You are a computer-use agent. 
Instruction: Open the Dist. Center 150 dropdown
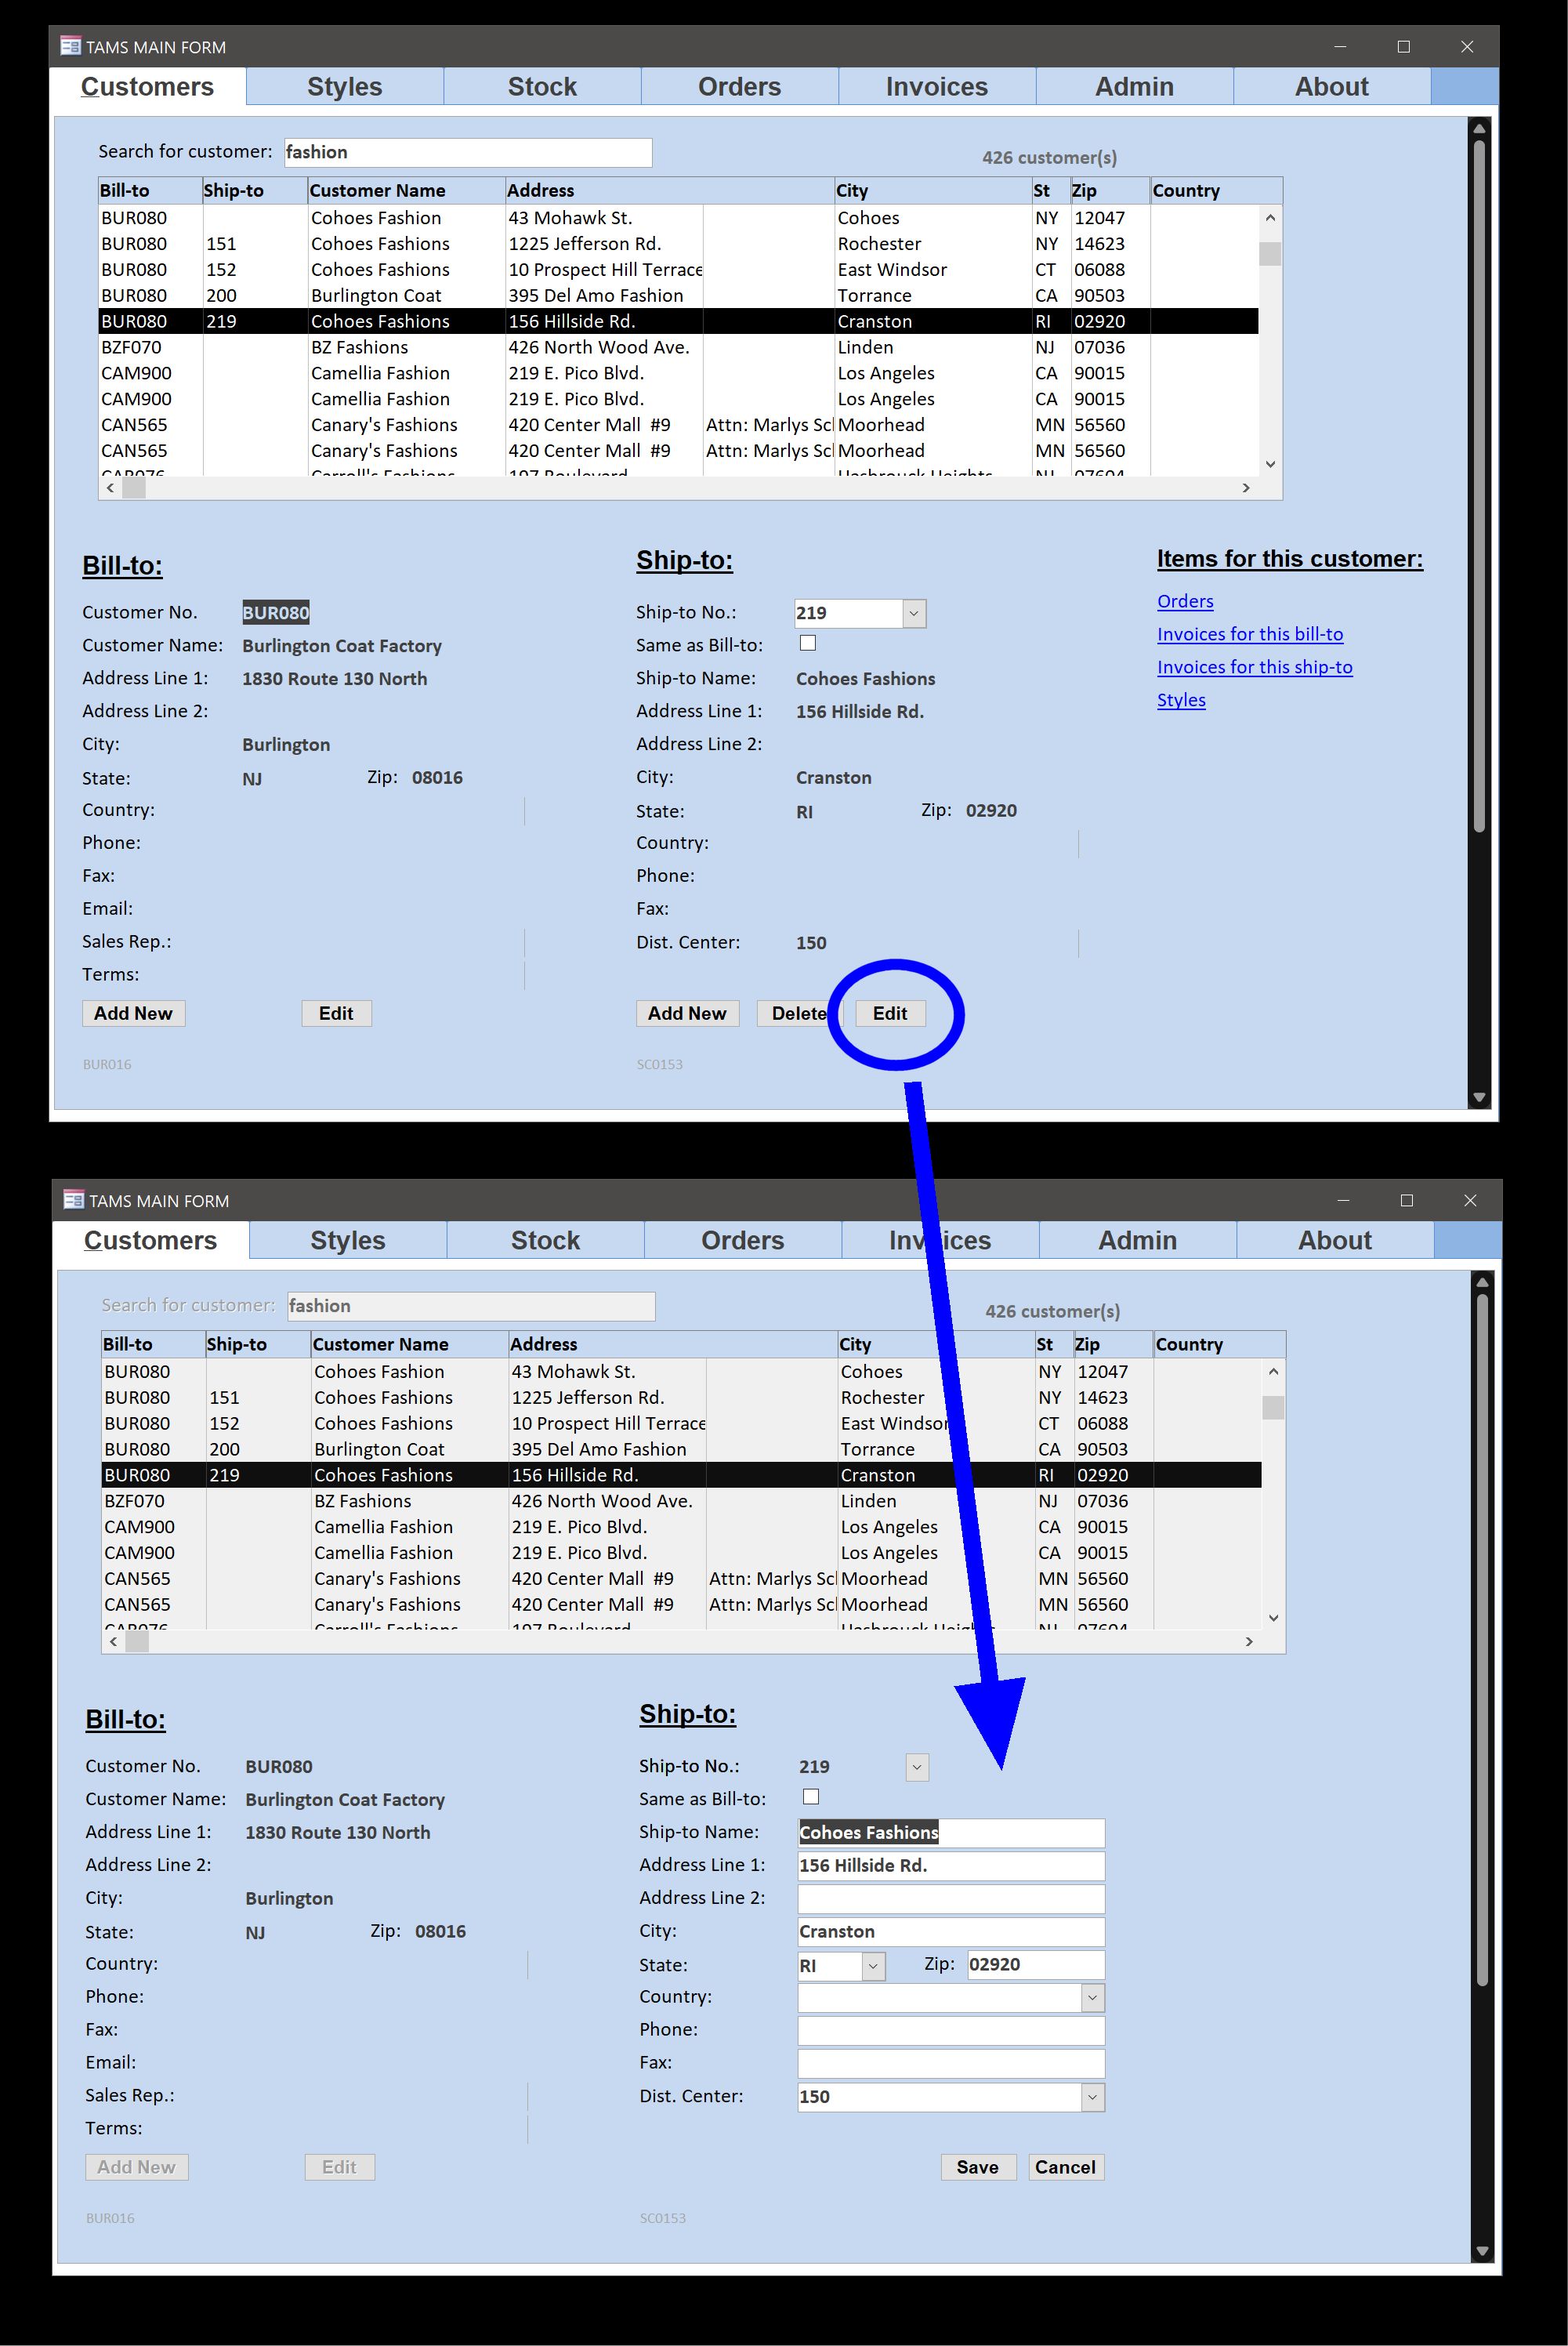pos(1092,2097)
